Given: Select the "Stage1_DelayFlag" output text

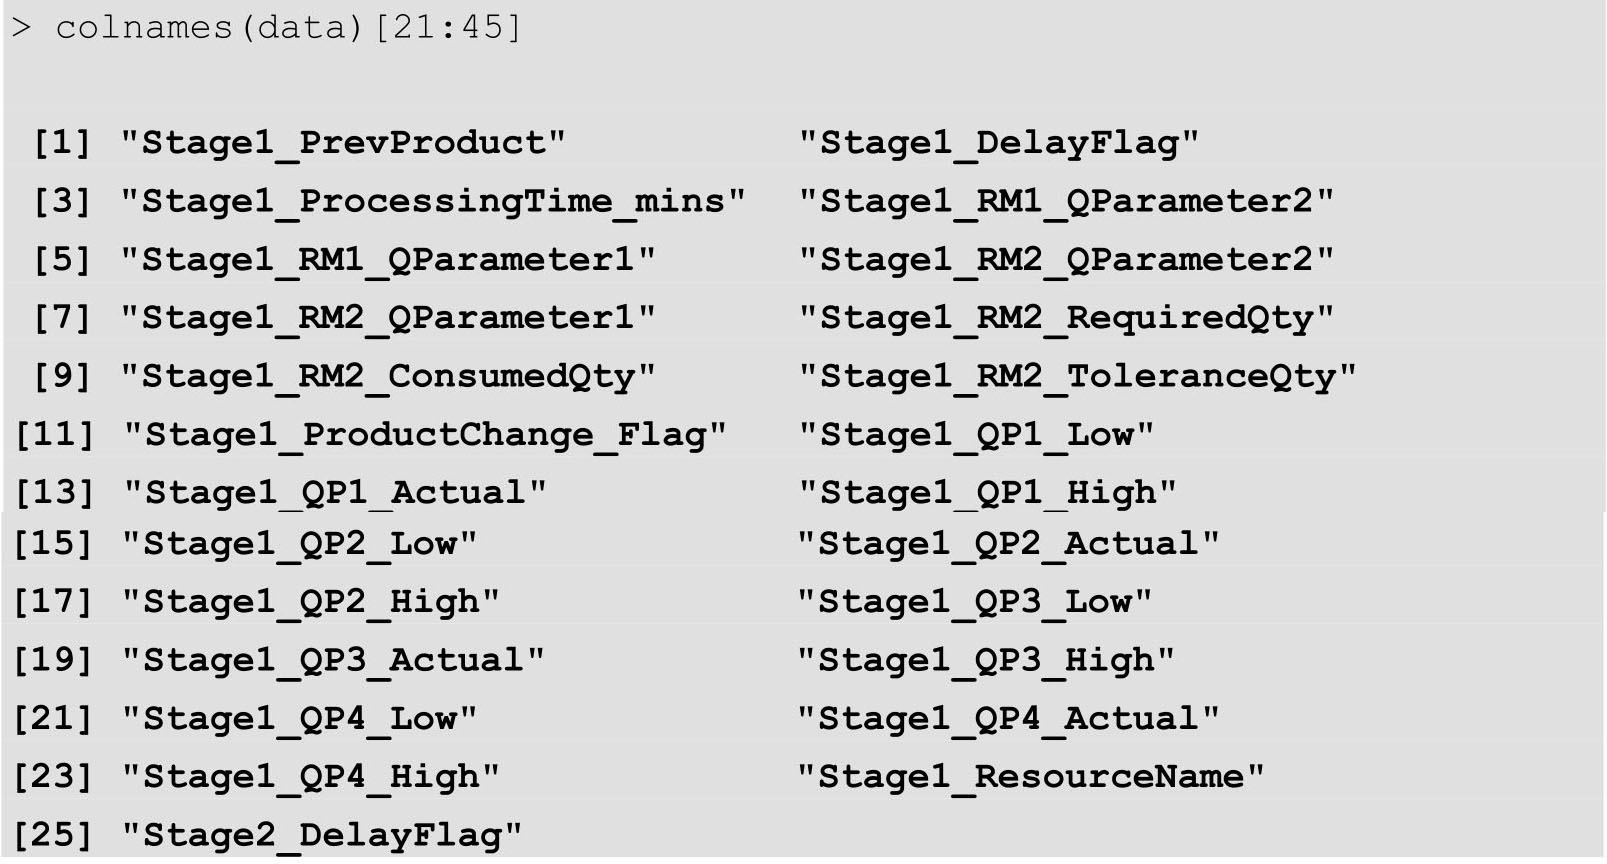Looking at the screenshot, I should point(998,143).
